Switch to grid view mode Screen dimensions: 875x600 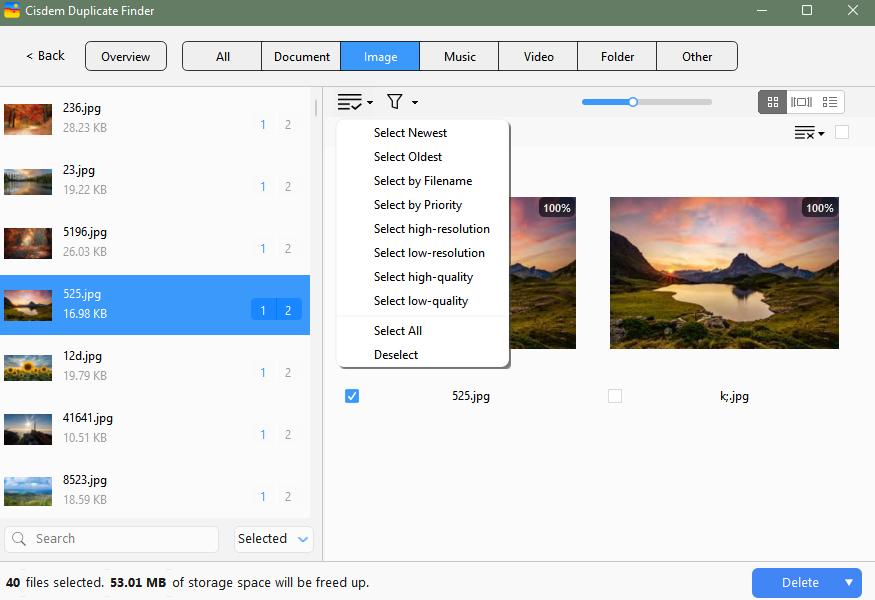772,101
